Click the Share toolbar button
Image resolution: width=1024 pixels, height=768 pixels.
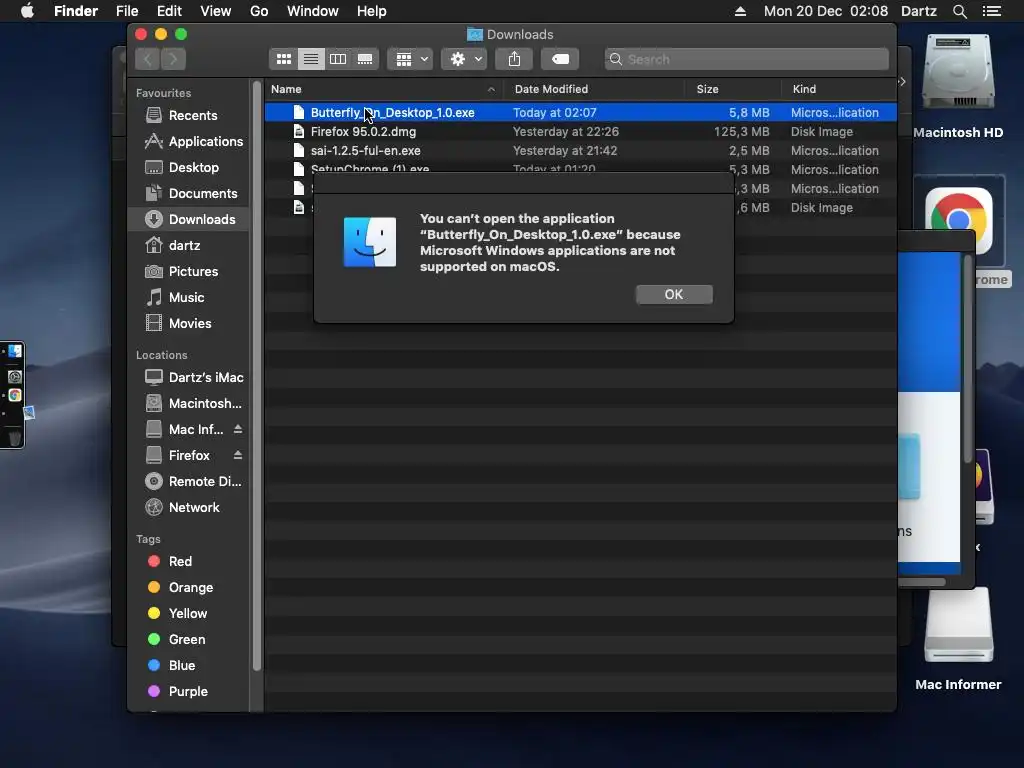[515, 59]
